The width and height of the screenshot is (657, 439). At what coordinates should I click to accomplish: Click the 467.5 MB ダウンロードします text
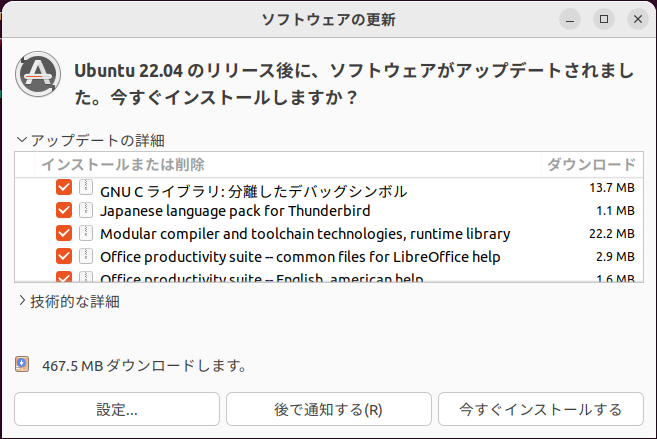pos(145,366)
